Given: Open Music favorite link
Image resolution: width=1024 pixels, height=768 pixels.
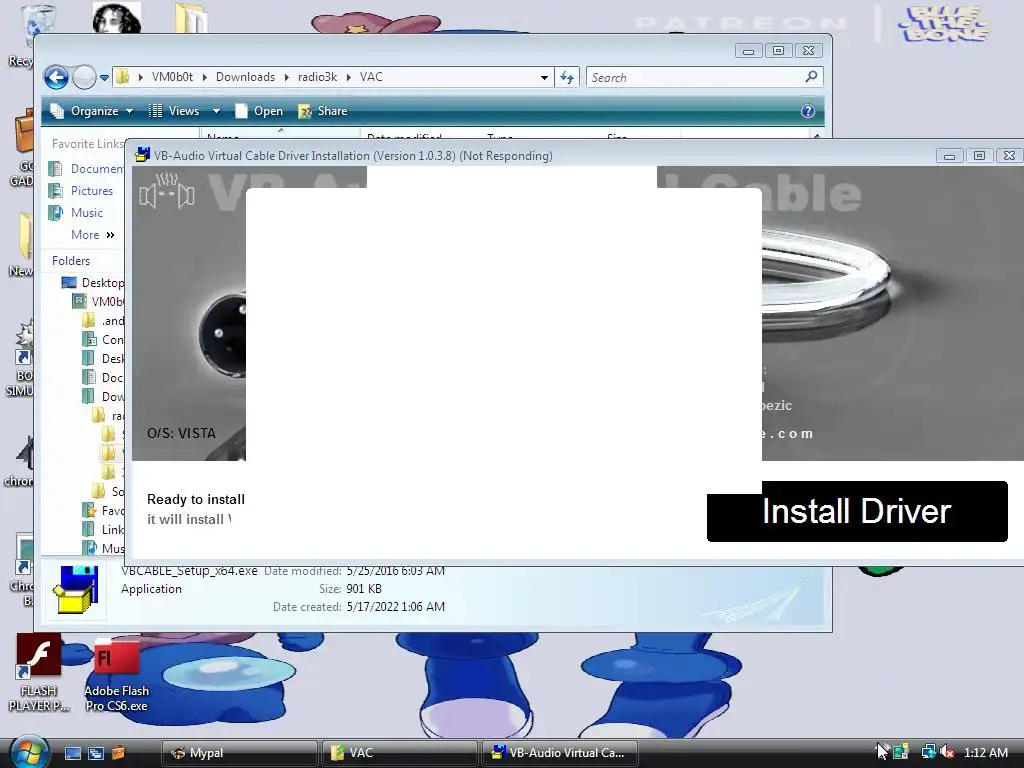Looking at the screenshot, I should (76, 213).
